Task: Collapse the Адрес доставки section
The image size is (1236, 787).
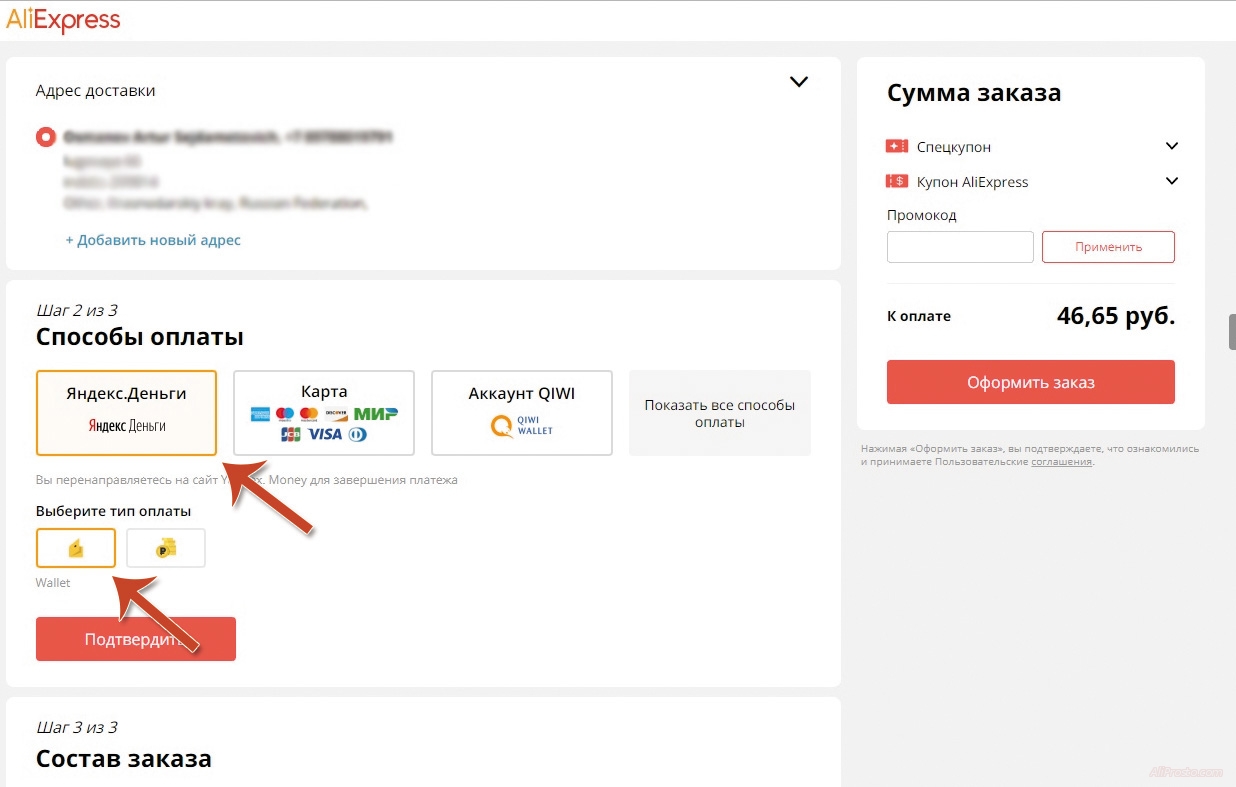Action: tap(798, 82)
